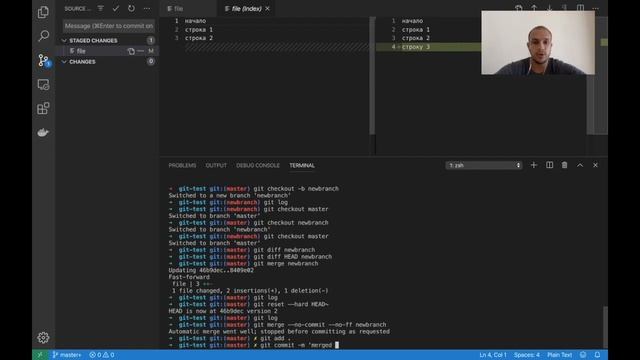Click the M status letter on file row

pos(151,51)
